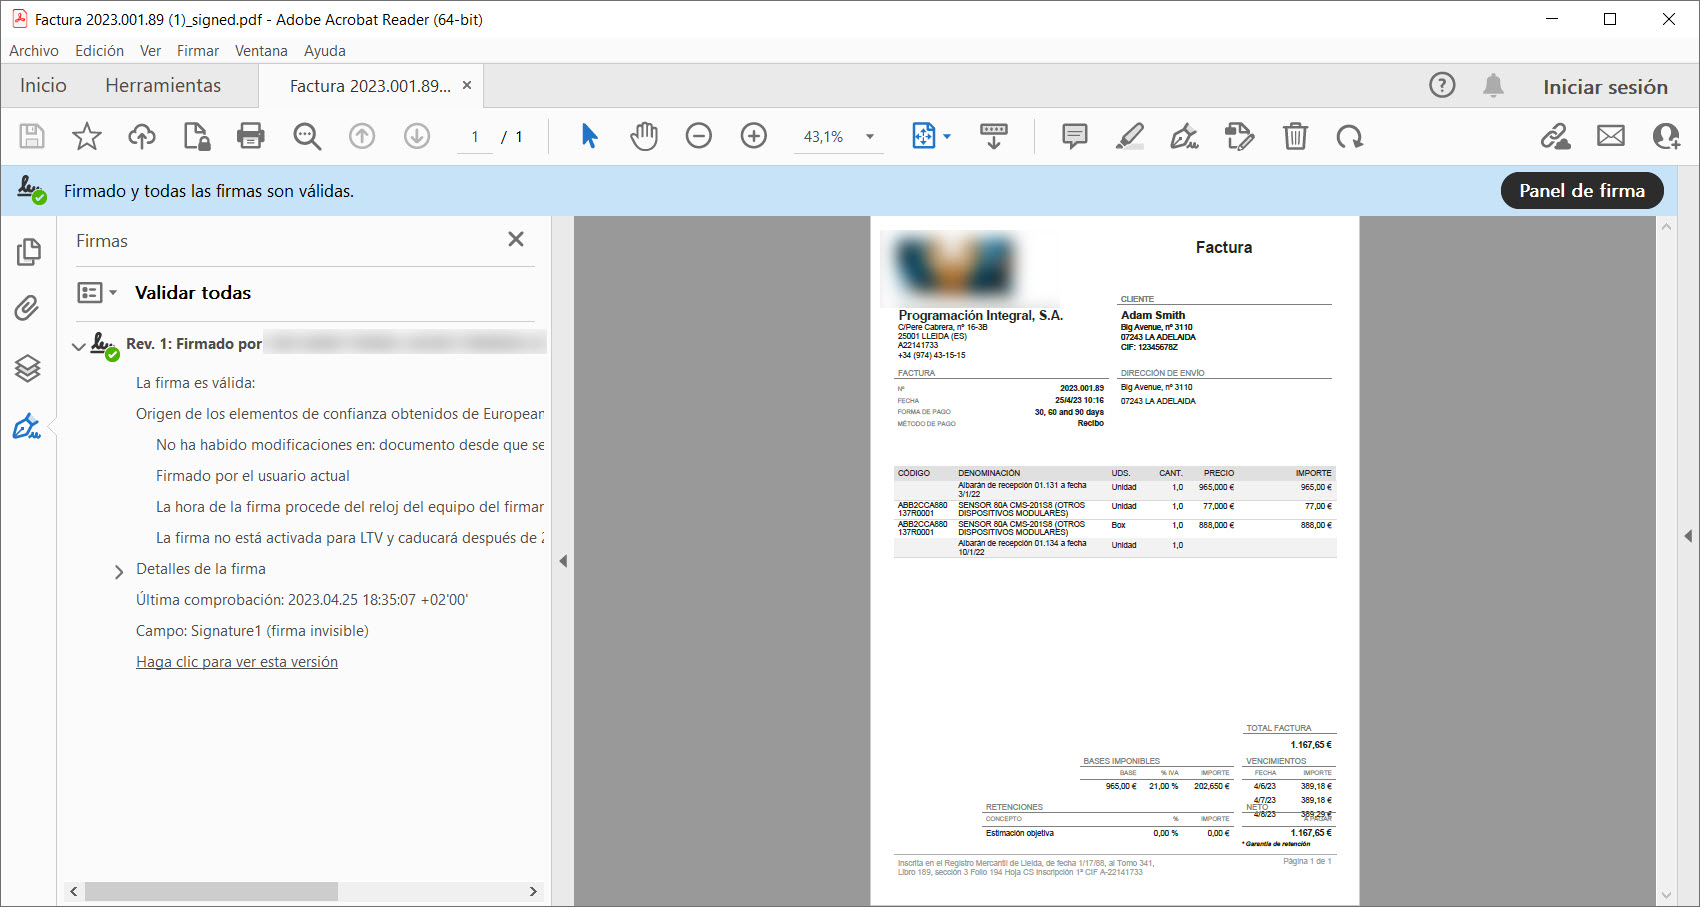Add a comment with sticky note icon
The image size is (1700, 907).
(1075, 136)
